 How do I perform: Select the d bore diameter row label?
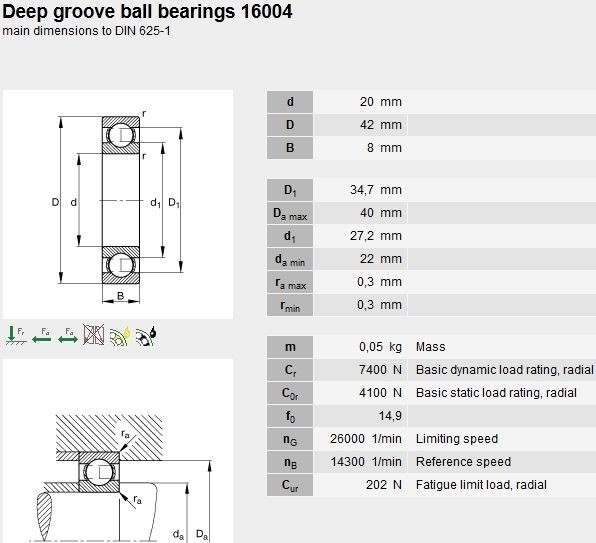coord(290,102)
